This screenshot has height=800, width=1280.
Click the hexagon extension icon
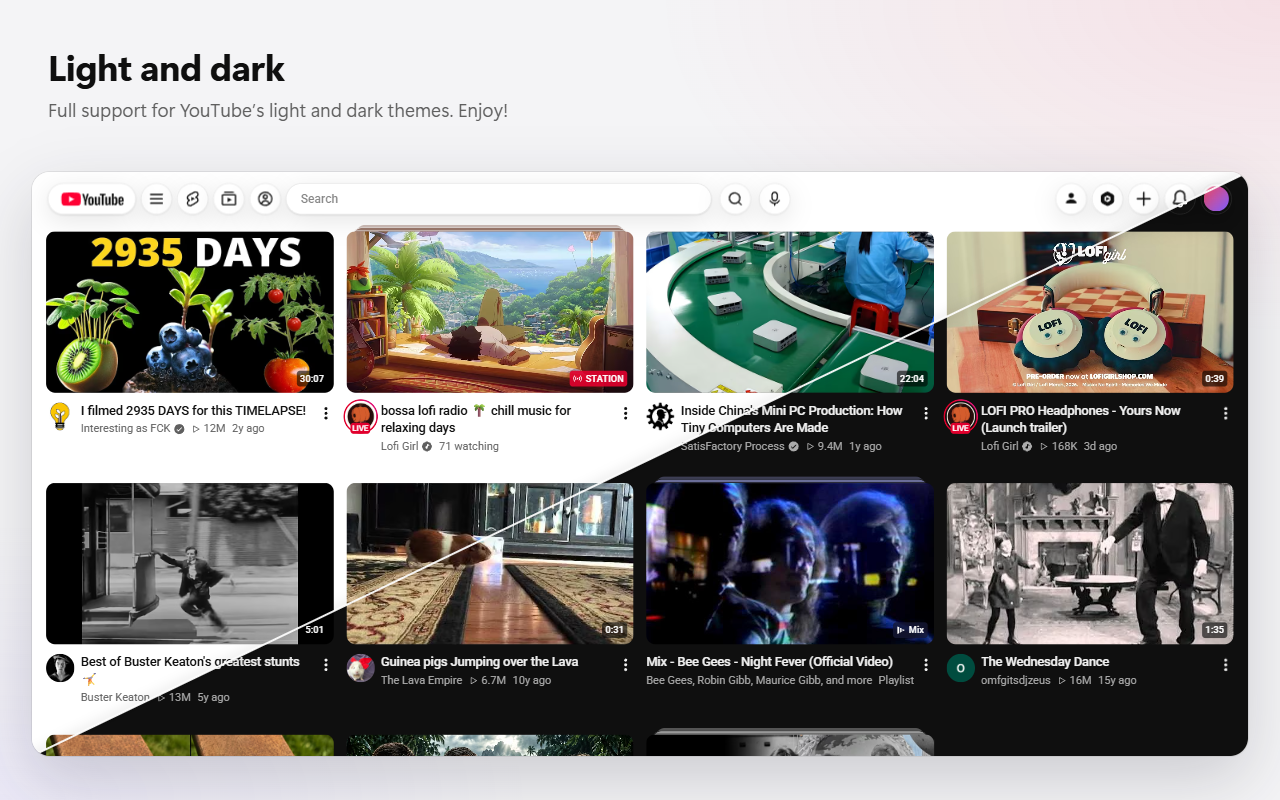click(x=1107, y=199)
